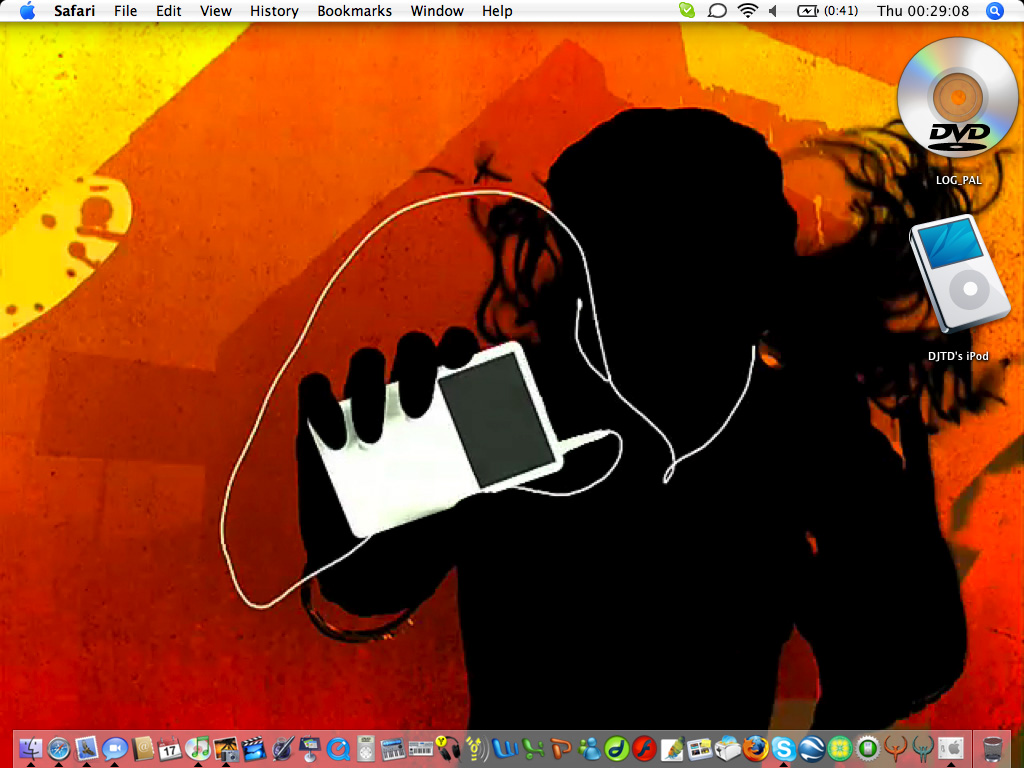This screenshot has width=1024, height=768.
Task: Open the Bookmarks menu
Action: (x=355, y=11)
